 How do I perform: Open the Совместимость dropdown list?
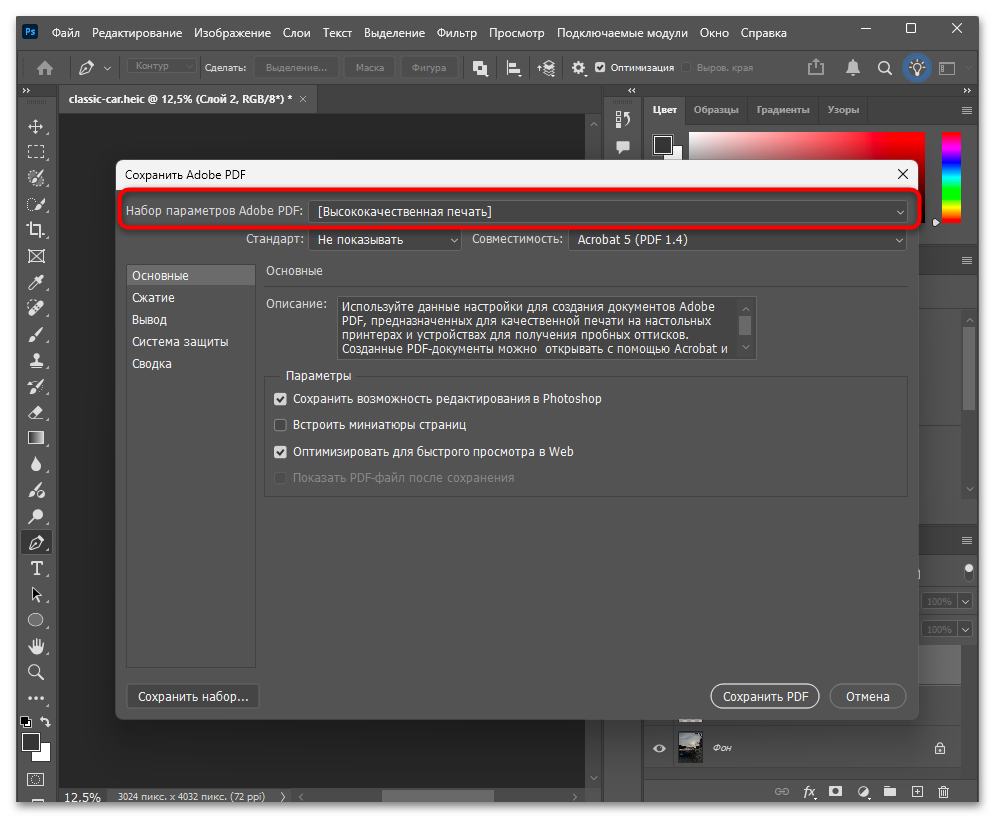738,240
